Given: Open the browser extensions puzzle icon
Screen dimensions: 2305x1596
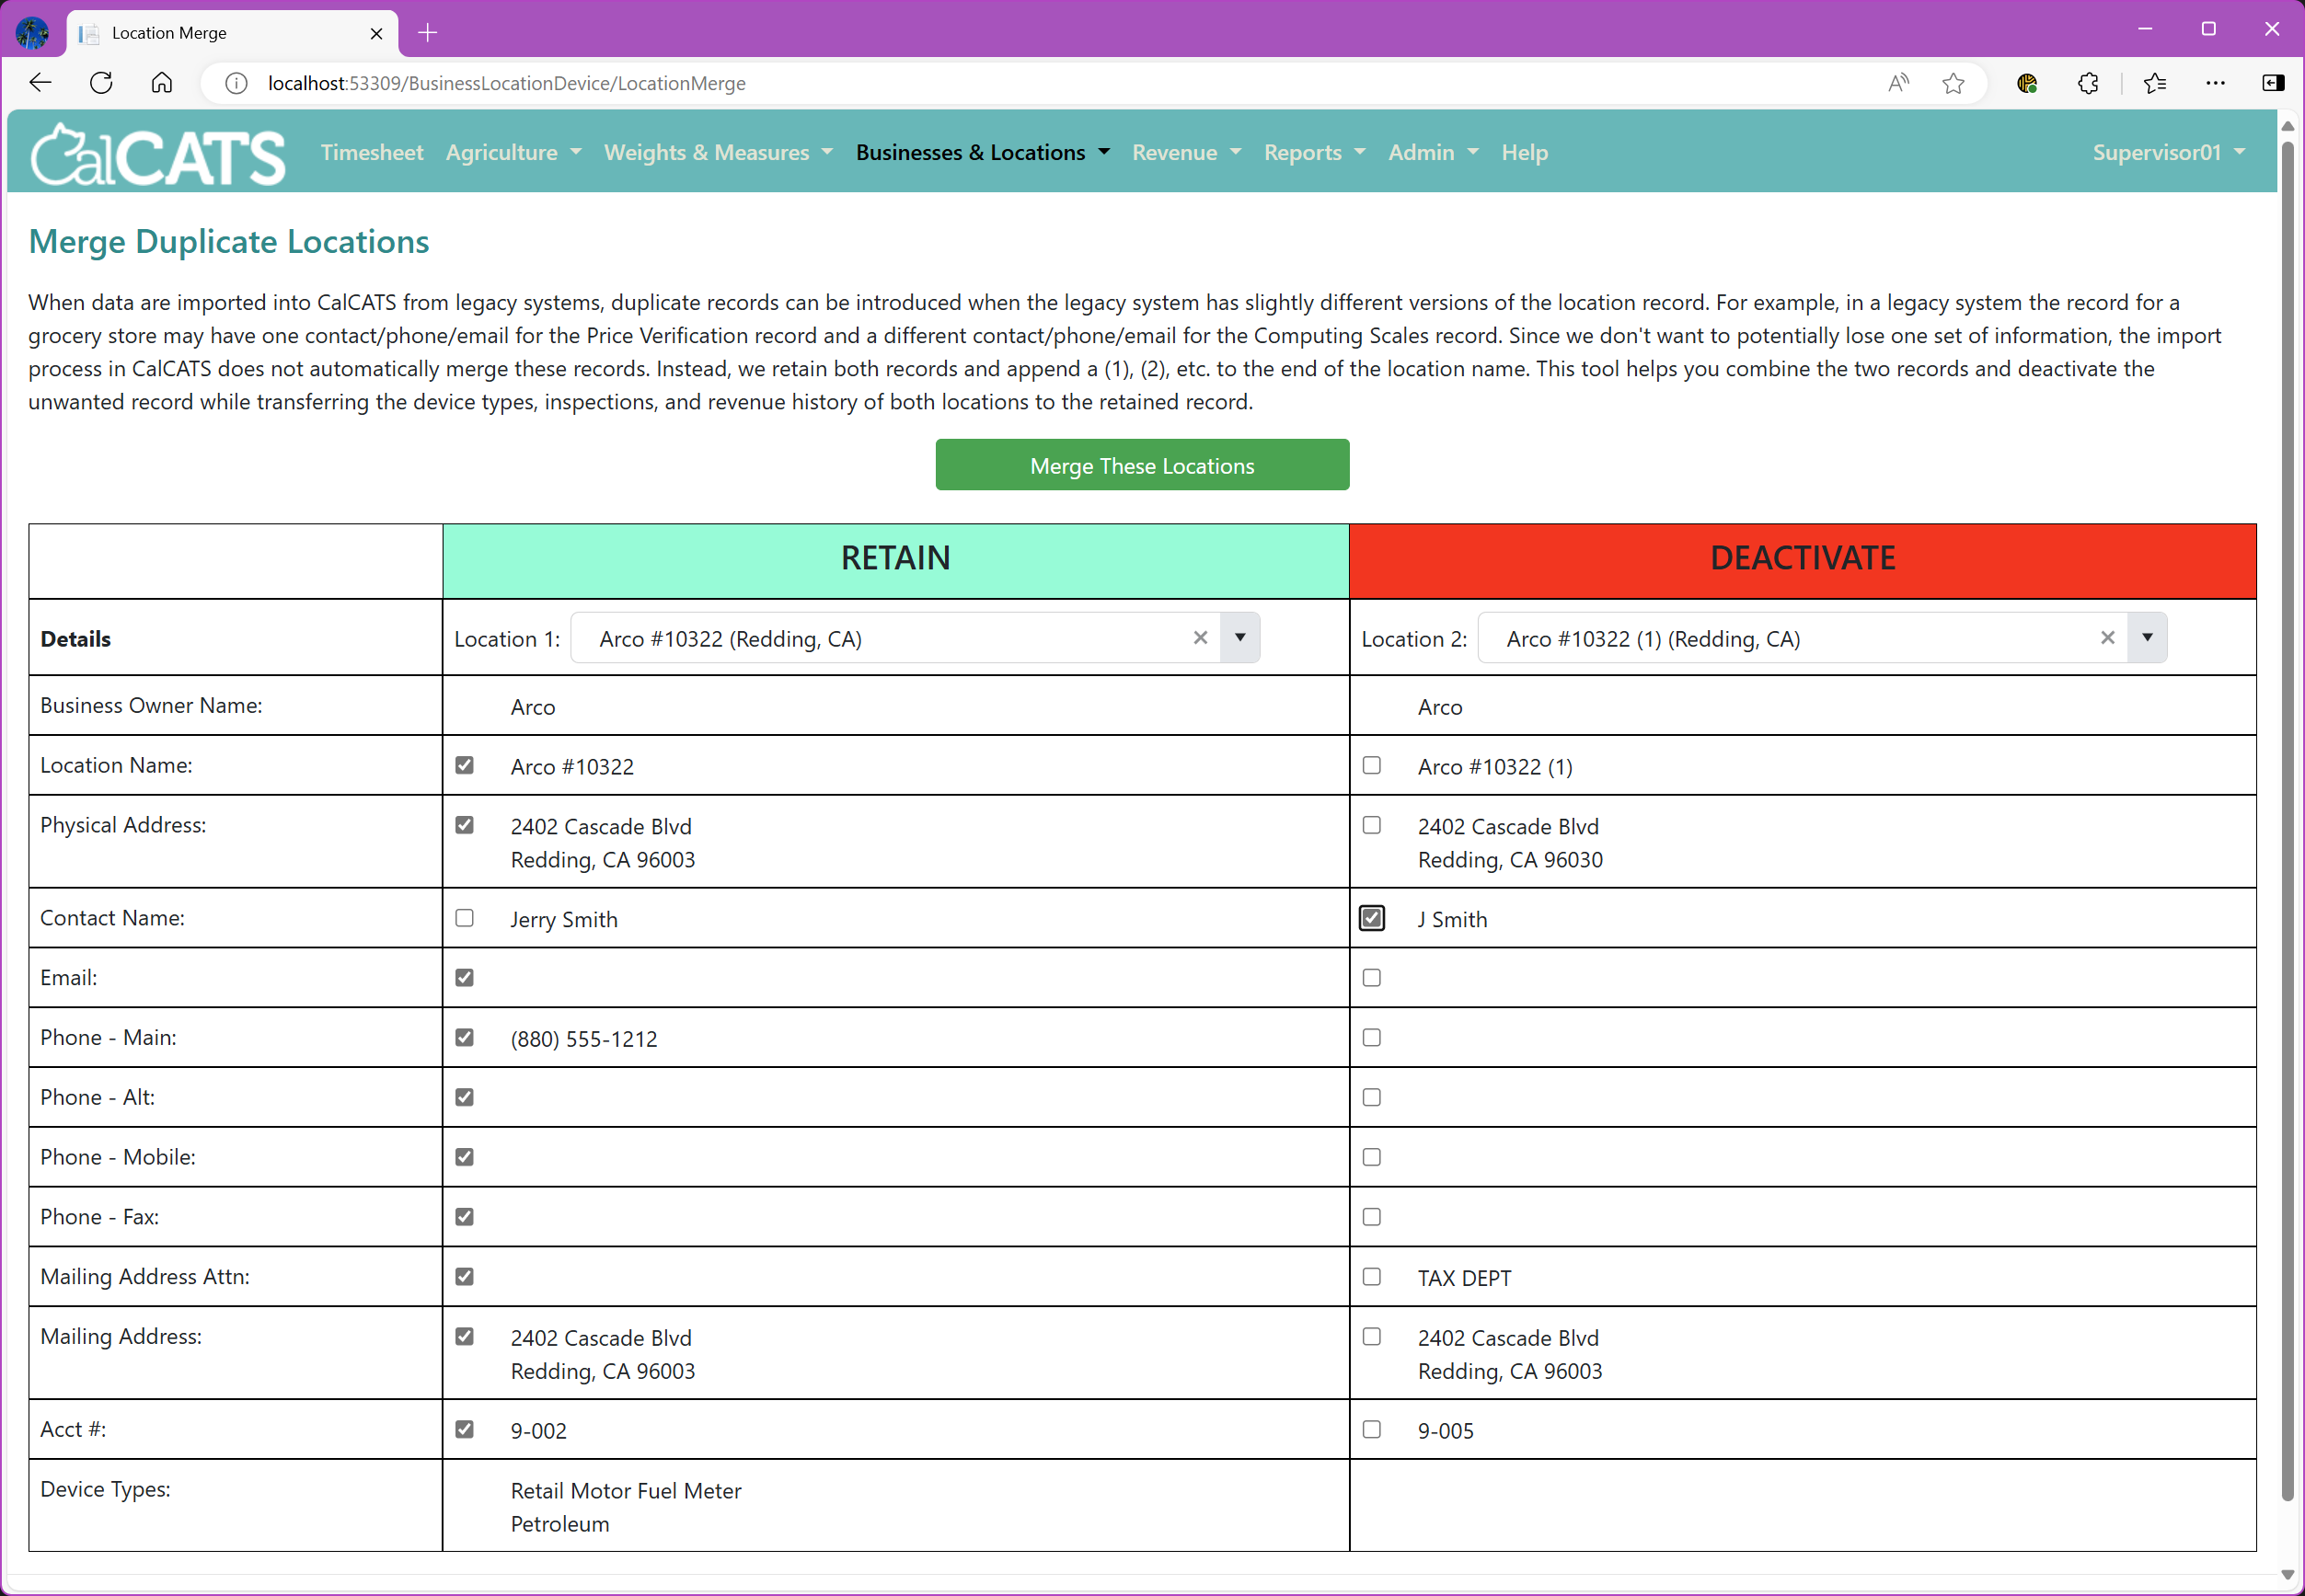Looking at the screenshot, I should pos(2088,83).
